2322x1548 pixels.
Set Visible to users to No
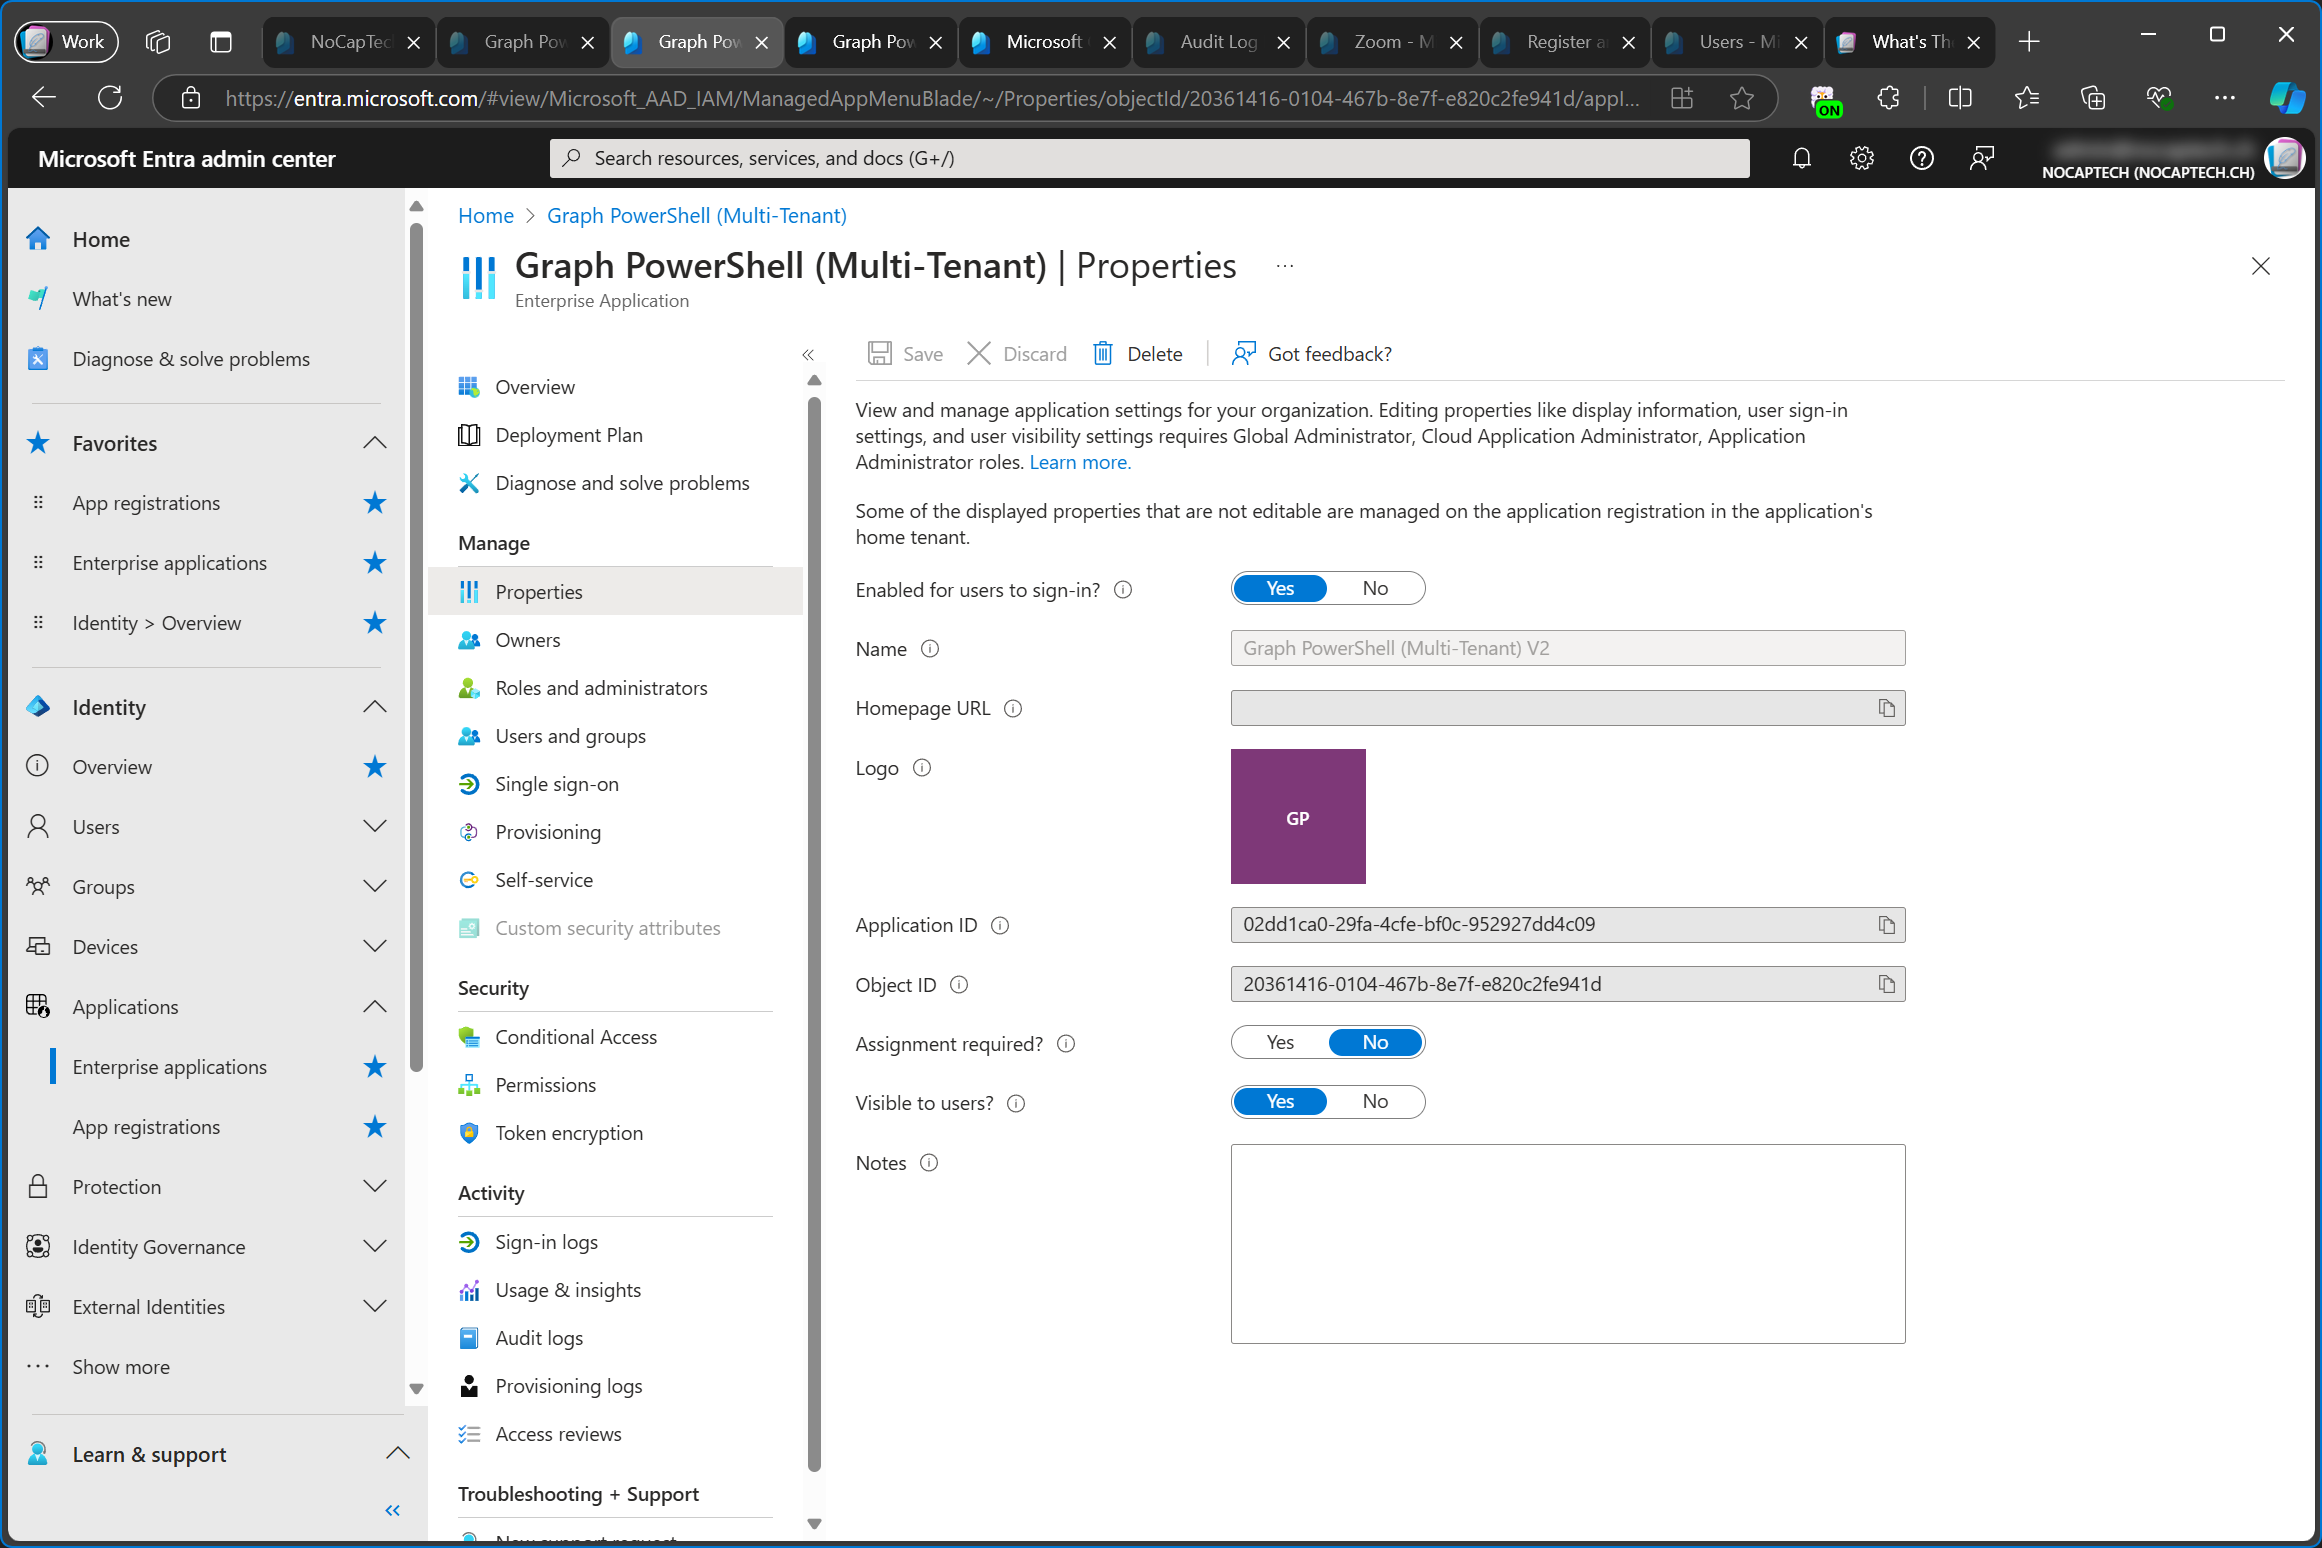(x=1375, y=1102)
